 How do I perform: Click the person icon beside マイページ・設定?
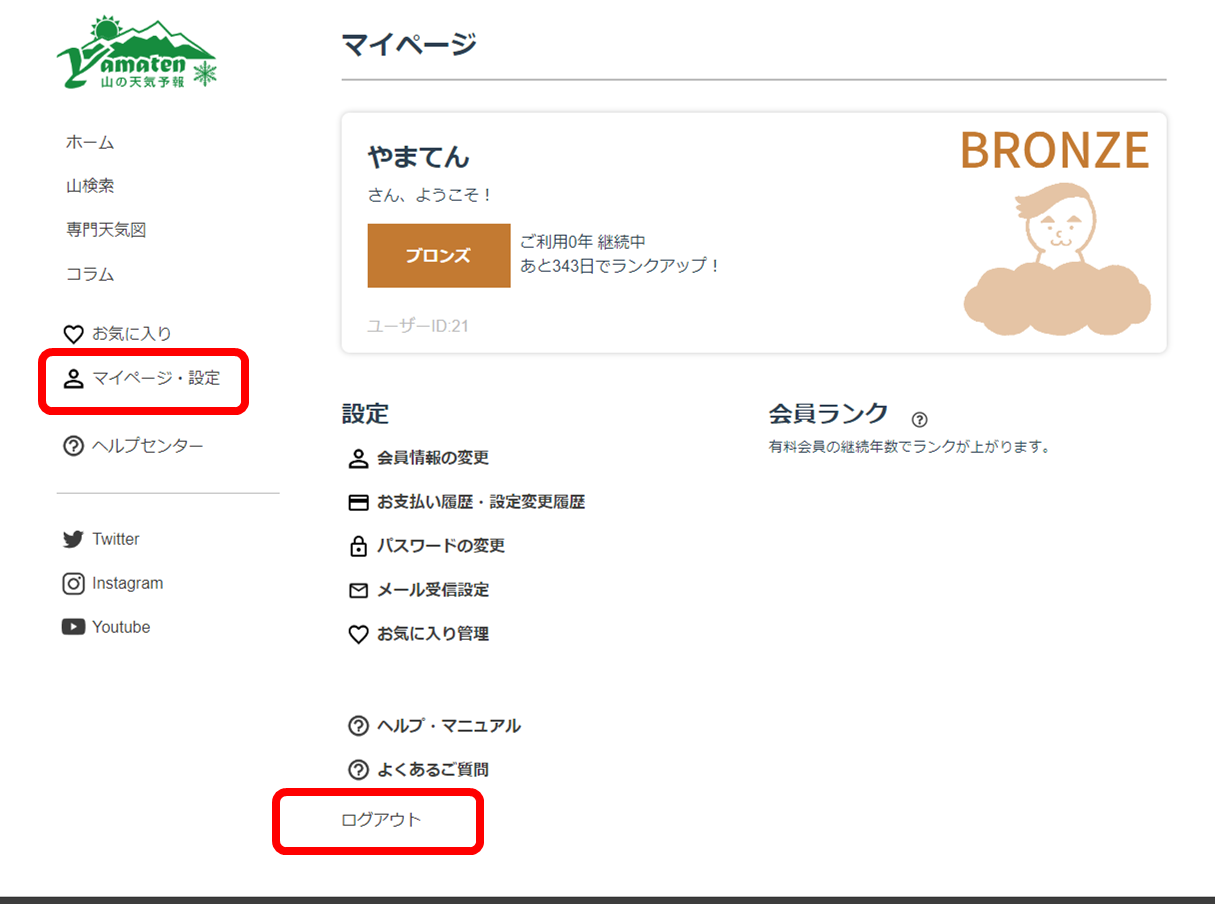[73, 379]
